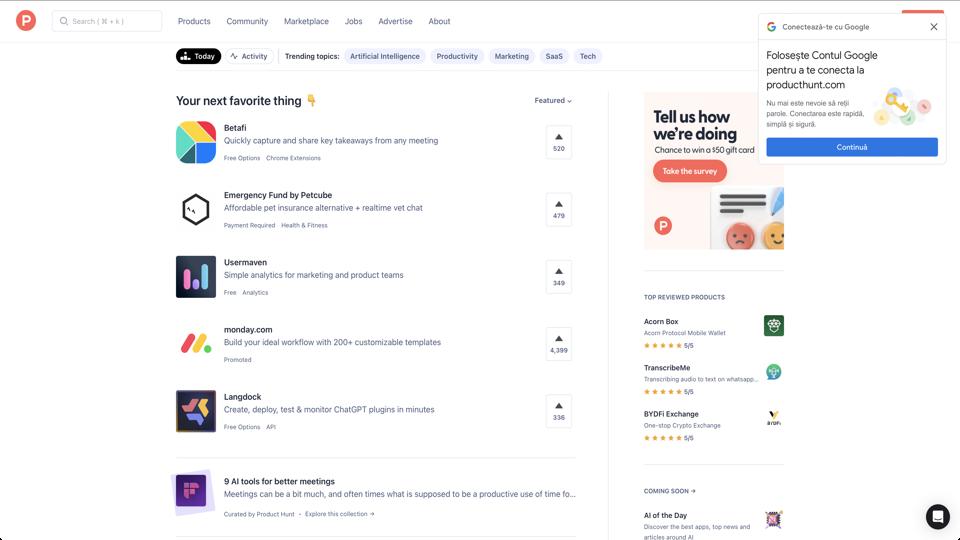Click the Usermaven product icon
The image size is (960, 540).
196,277
